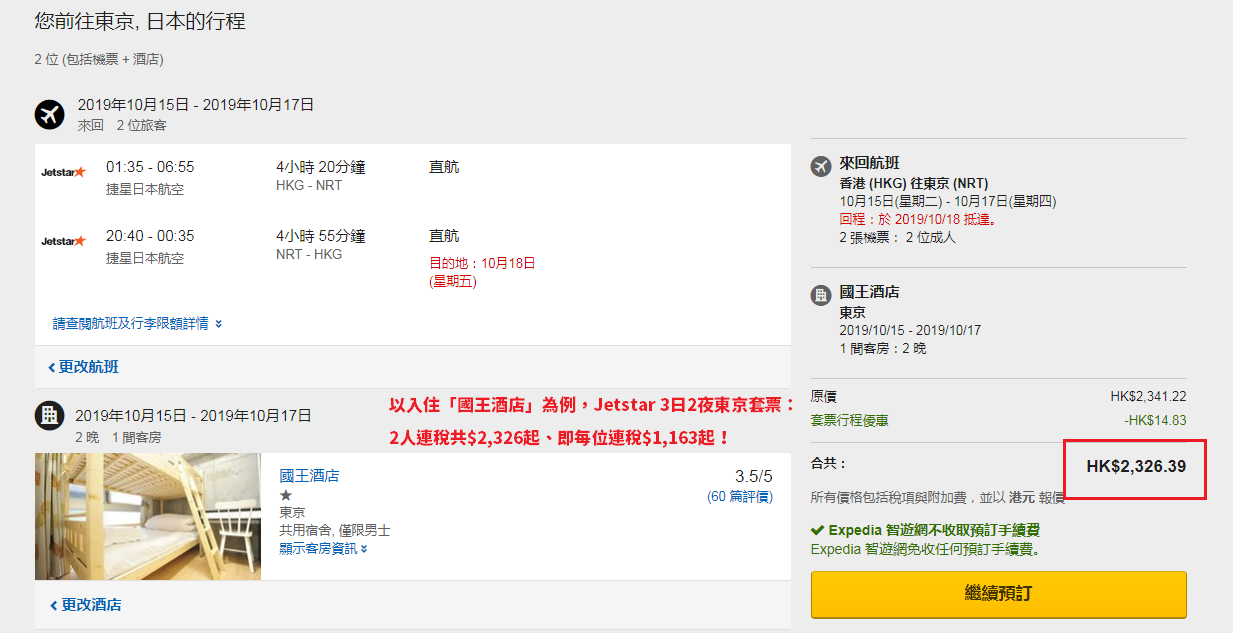
Task: Click the airplane icon beside the flight dates
Action: 50,114
